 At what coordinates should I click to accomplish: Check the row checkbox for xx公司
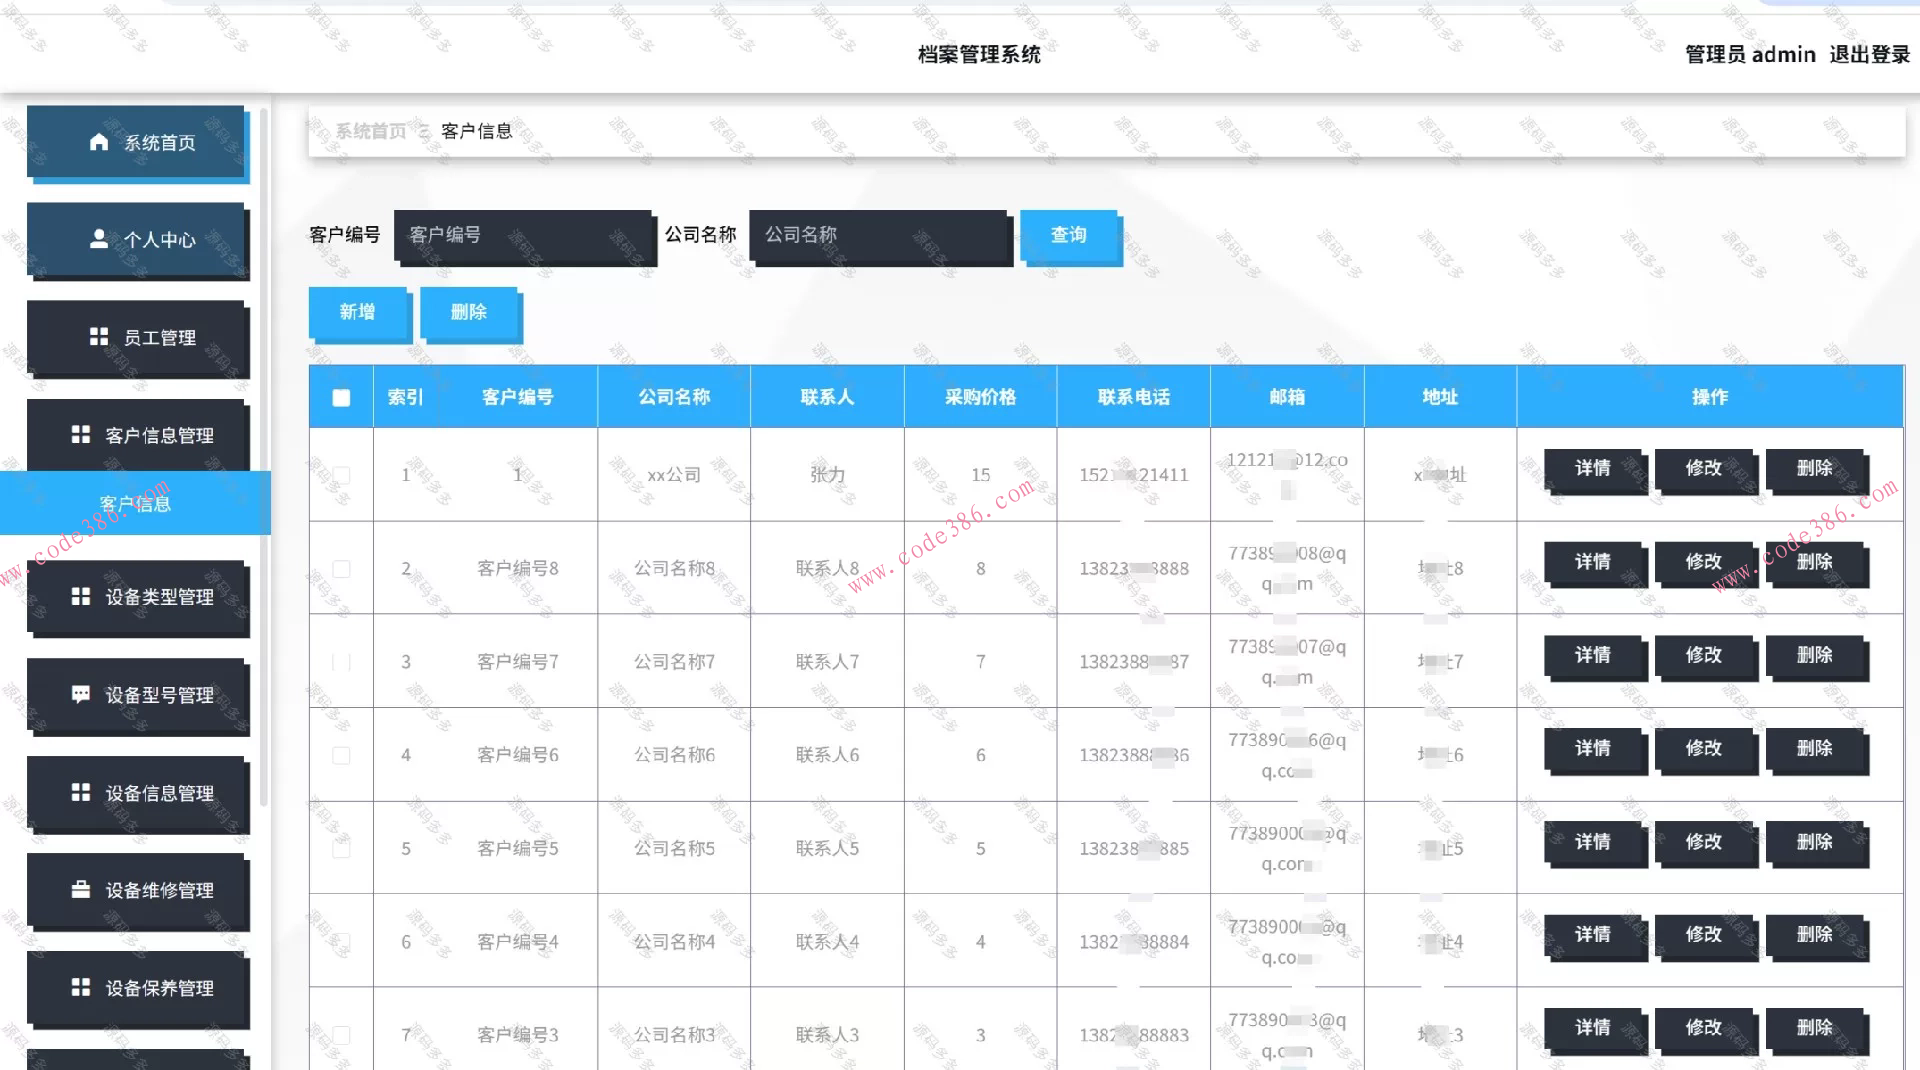(341, 475)
